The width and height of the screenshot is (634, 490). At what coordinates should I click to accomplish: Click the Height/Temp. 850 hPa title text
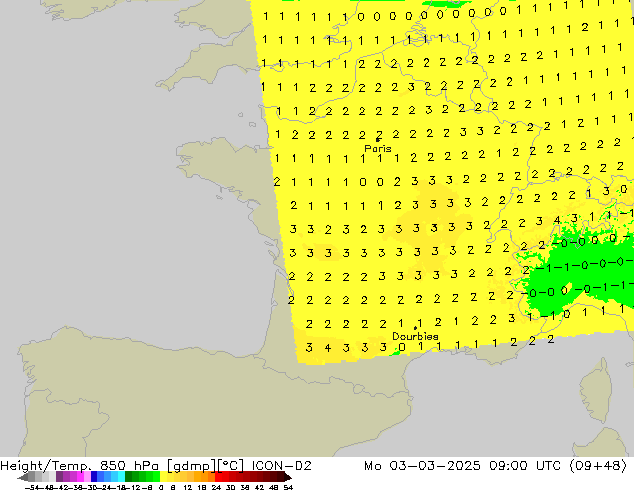79,466
